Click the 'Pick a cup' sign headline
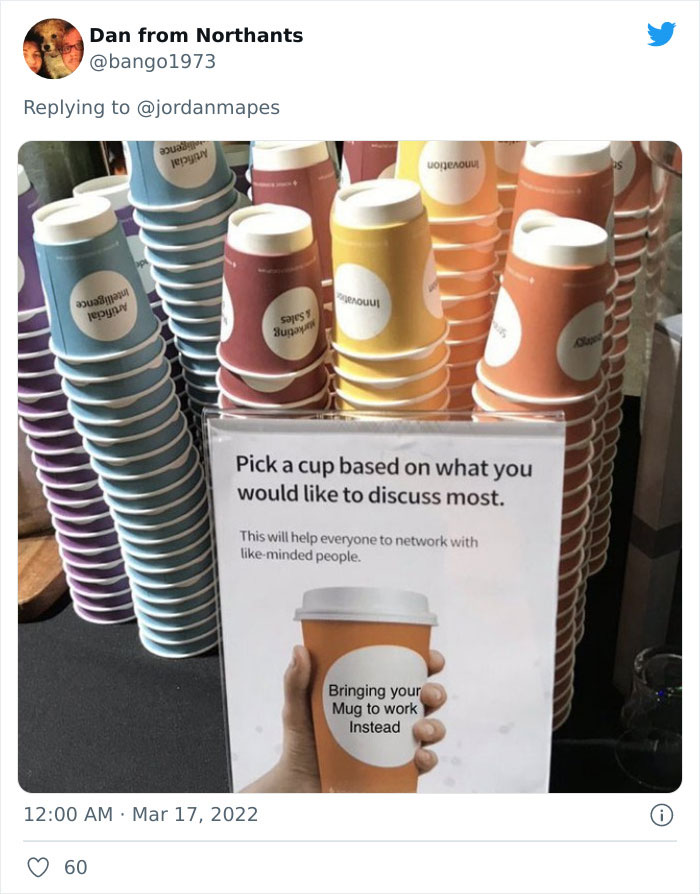The height and width of the screenshot is (894, 700). 384,481
